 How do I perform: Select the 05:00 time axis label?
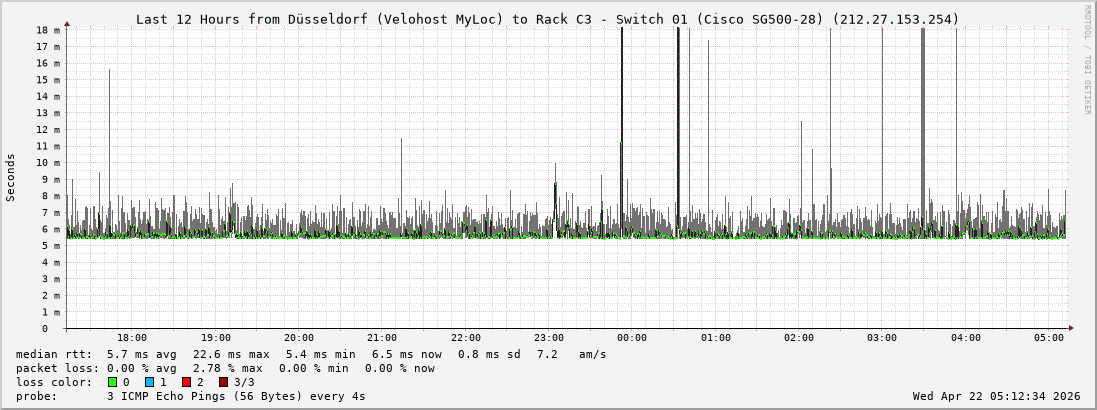[1049, 338]
